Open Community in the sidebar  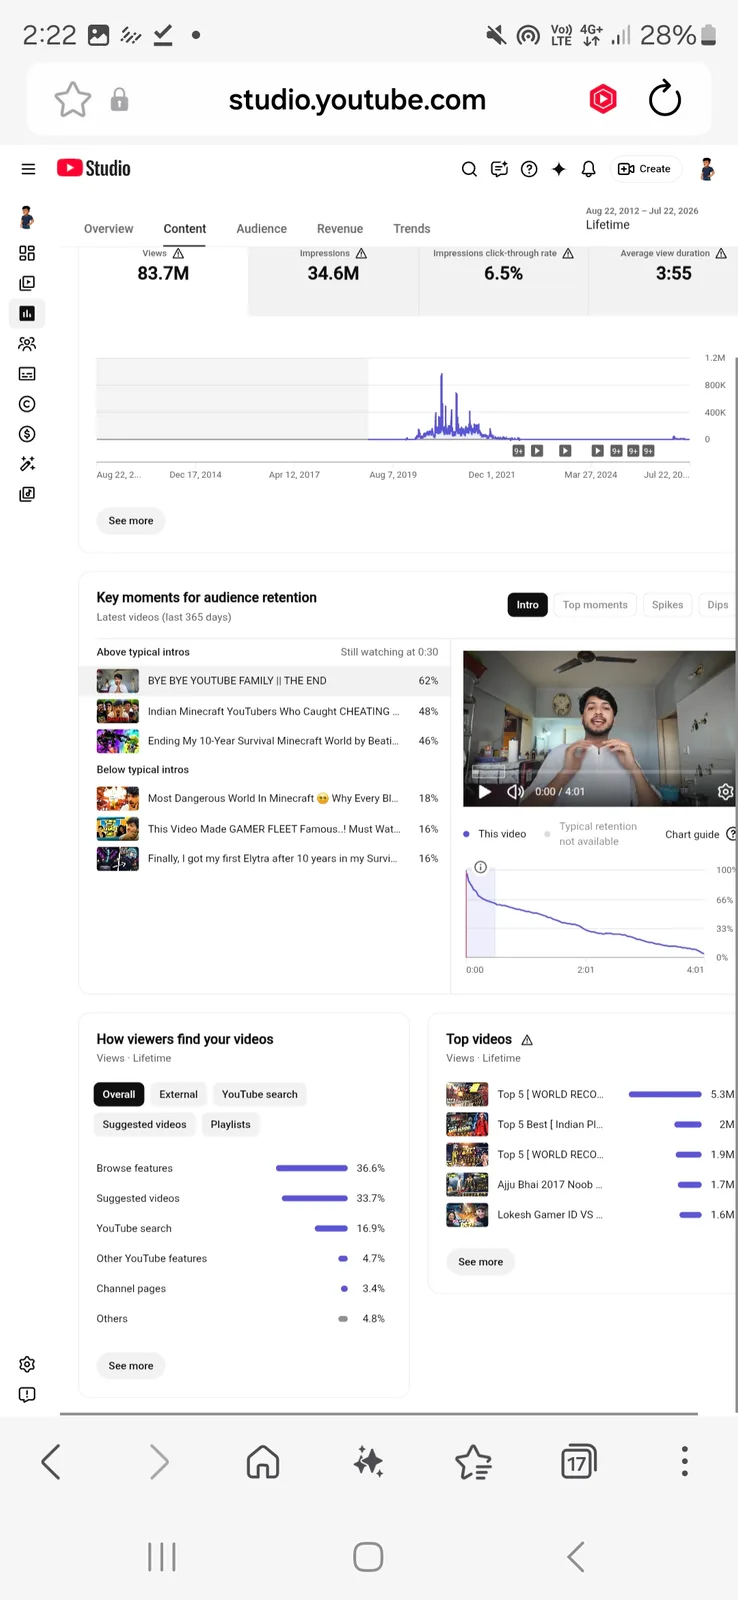click(x=27, y=344)
